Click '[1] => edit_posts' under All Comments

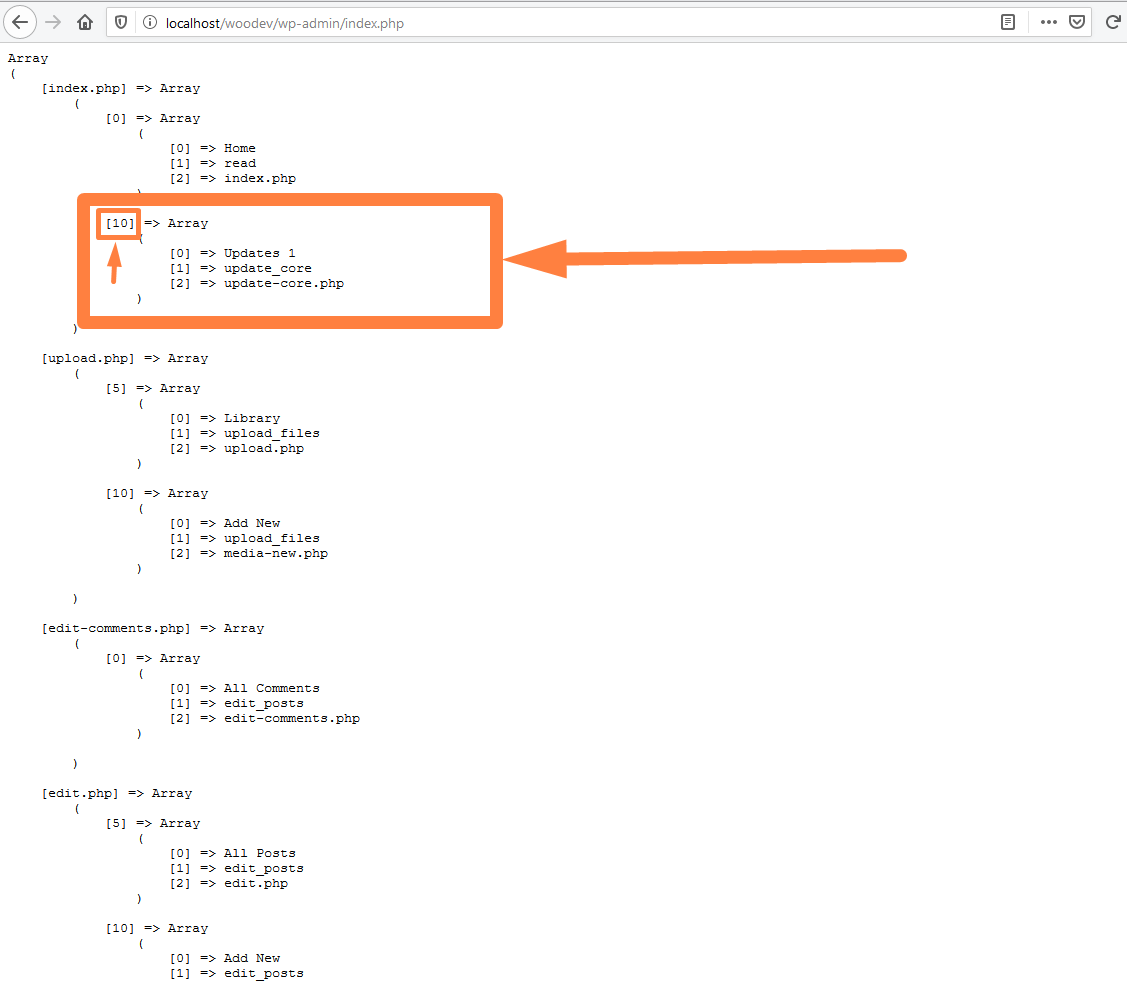[x=237, y=704]
